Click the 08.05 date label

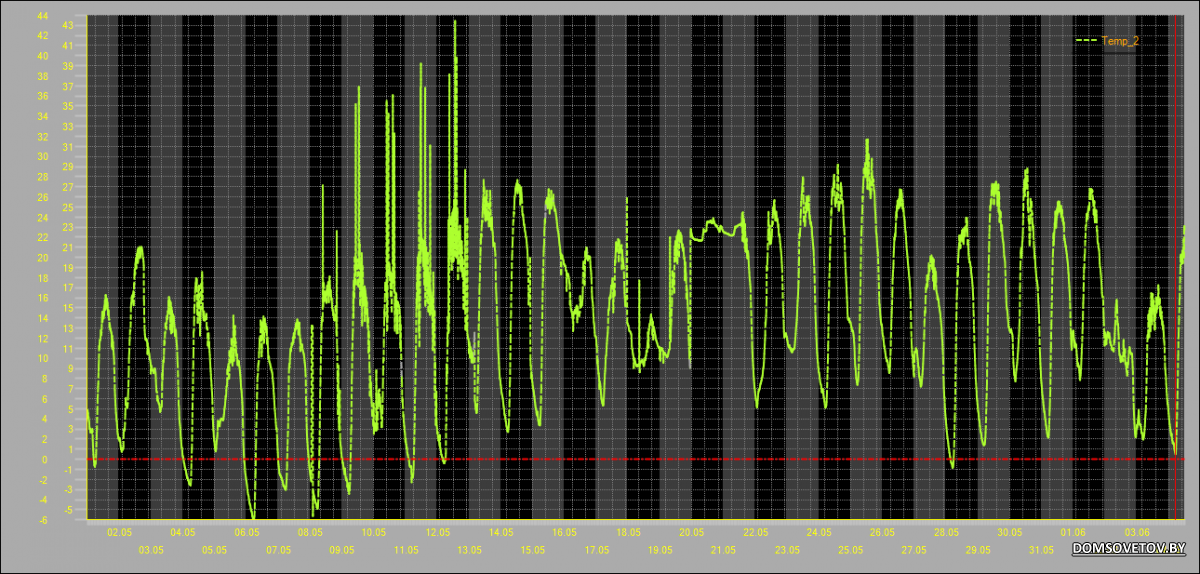point(310,533)
